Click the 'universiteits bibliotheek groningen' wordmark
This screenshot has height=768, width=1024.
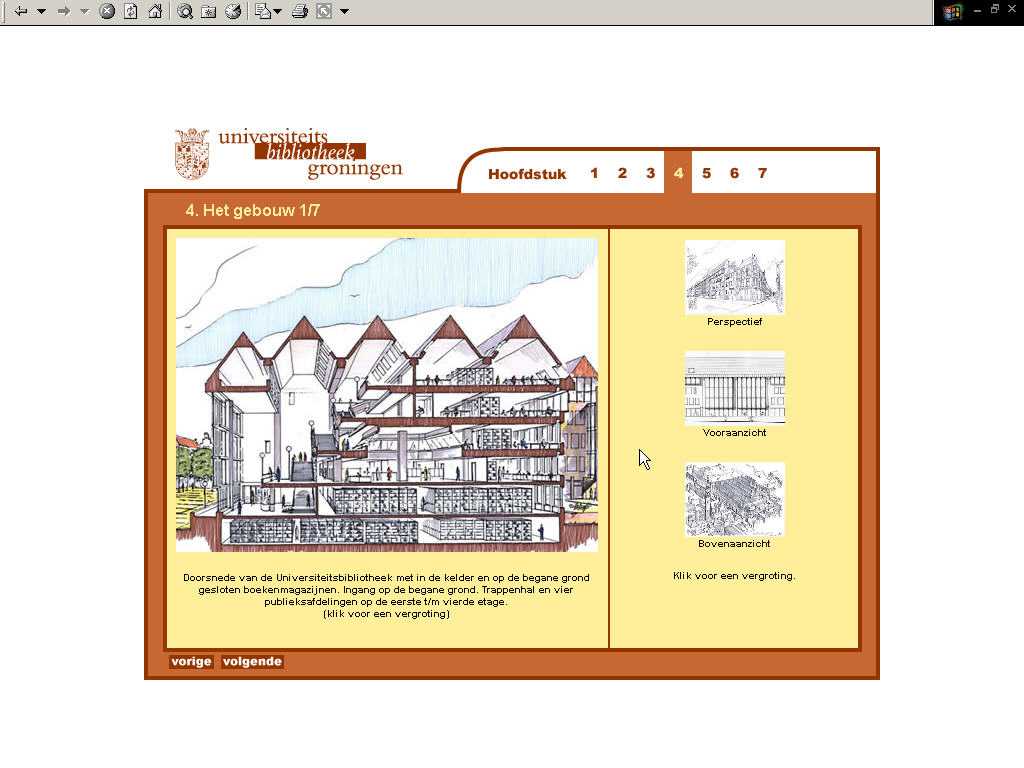pos(310,153)
